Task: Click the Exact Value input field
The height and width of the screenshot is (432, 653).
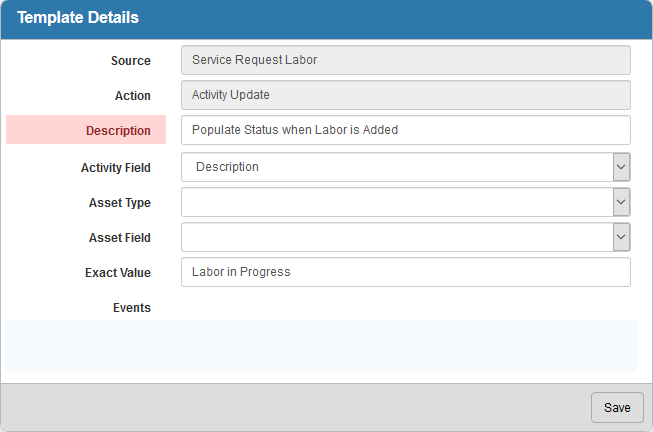Action: pyautogui.click(x=406, y=272)
